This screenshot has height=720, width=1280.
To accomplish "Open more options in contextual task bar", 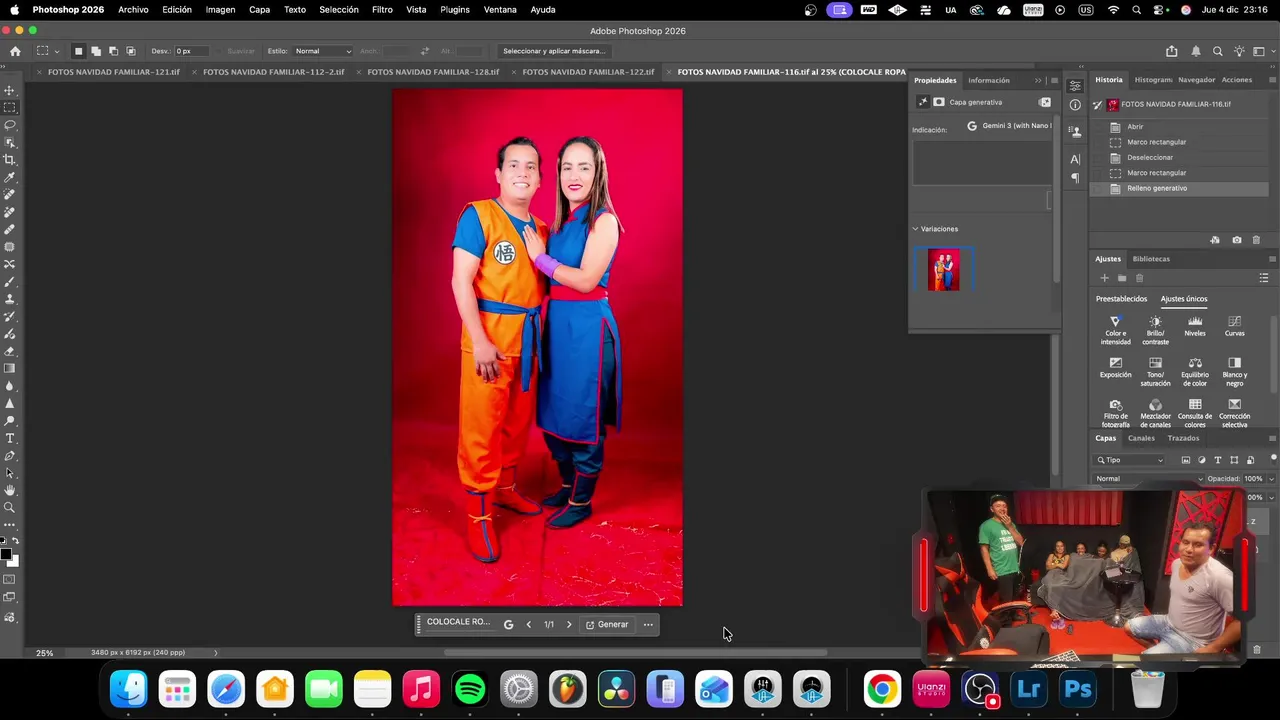I will 648,625.
